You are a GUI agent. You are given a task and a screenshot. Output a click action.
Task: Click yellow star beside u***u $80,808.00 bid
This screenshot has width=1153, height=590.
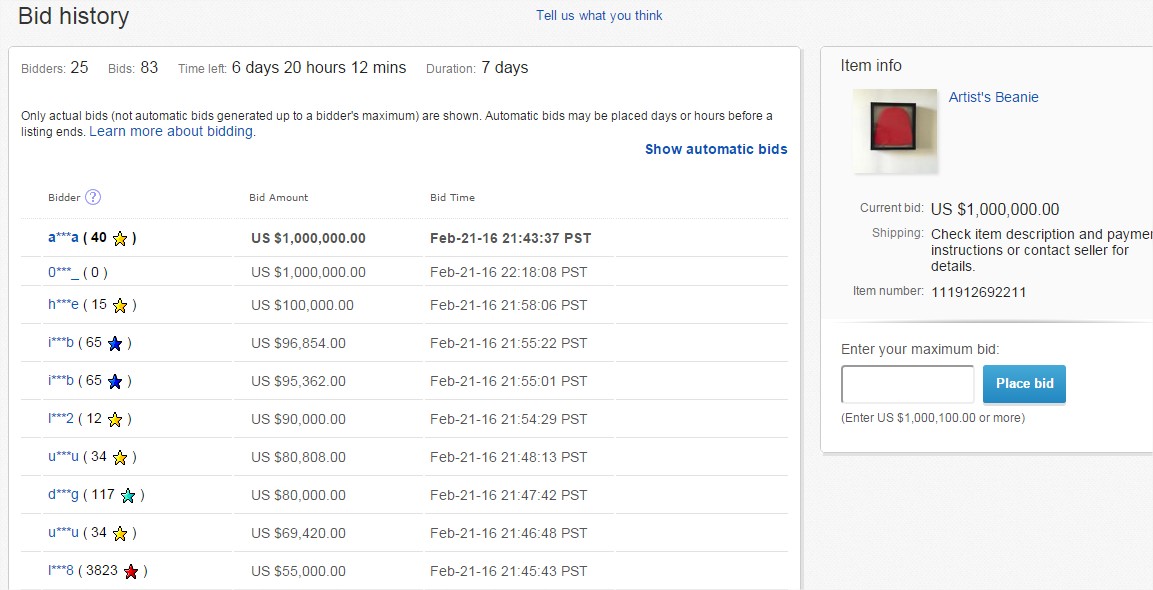coord(120,457)
